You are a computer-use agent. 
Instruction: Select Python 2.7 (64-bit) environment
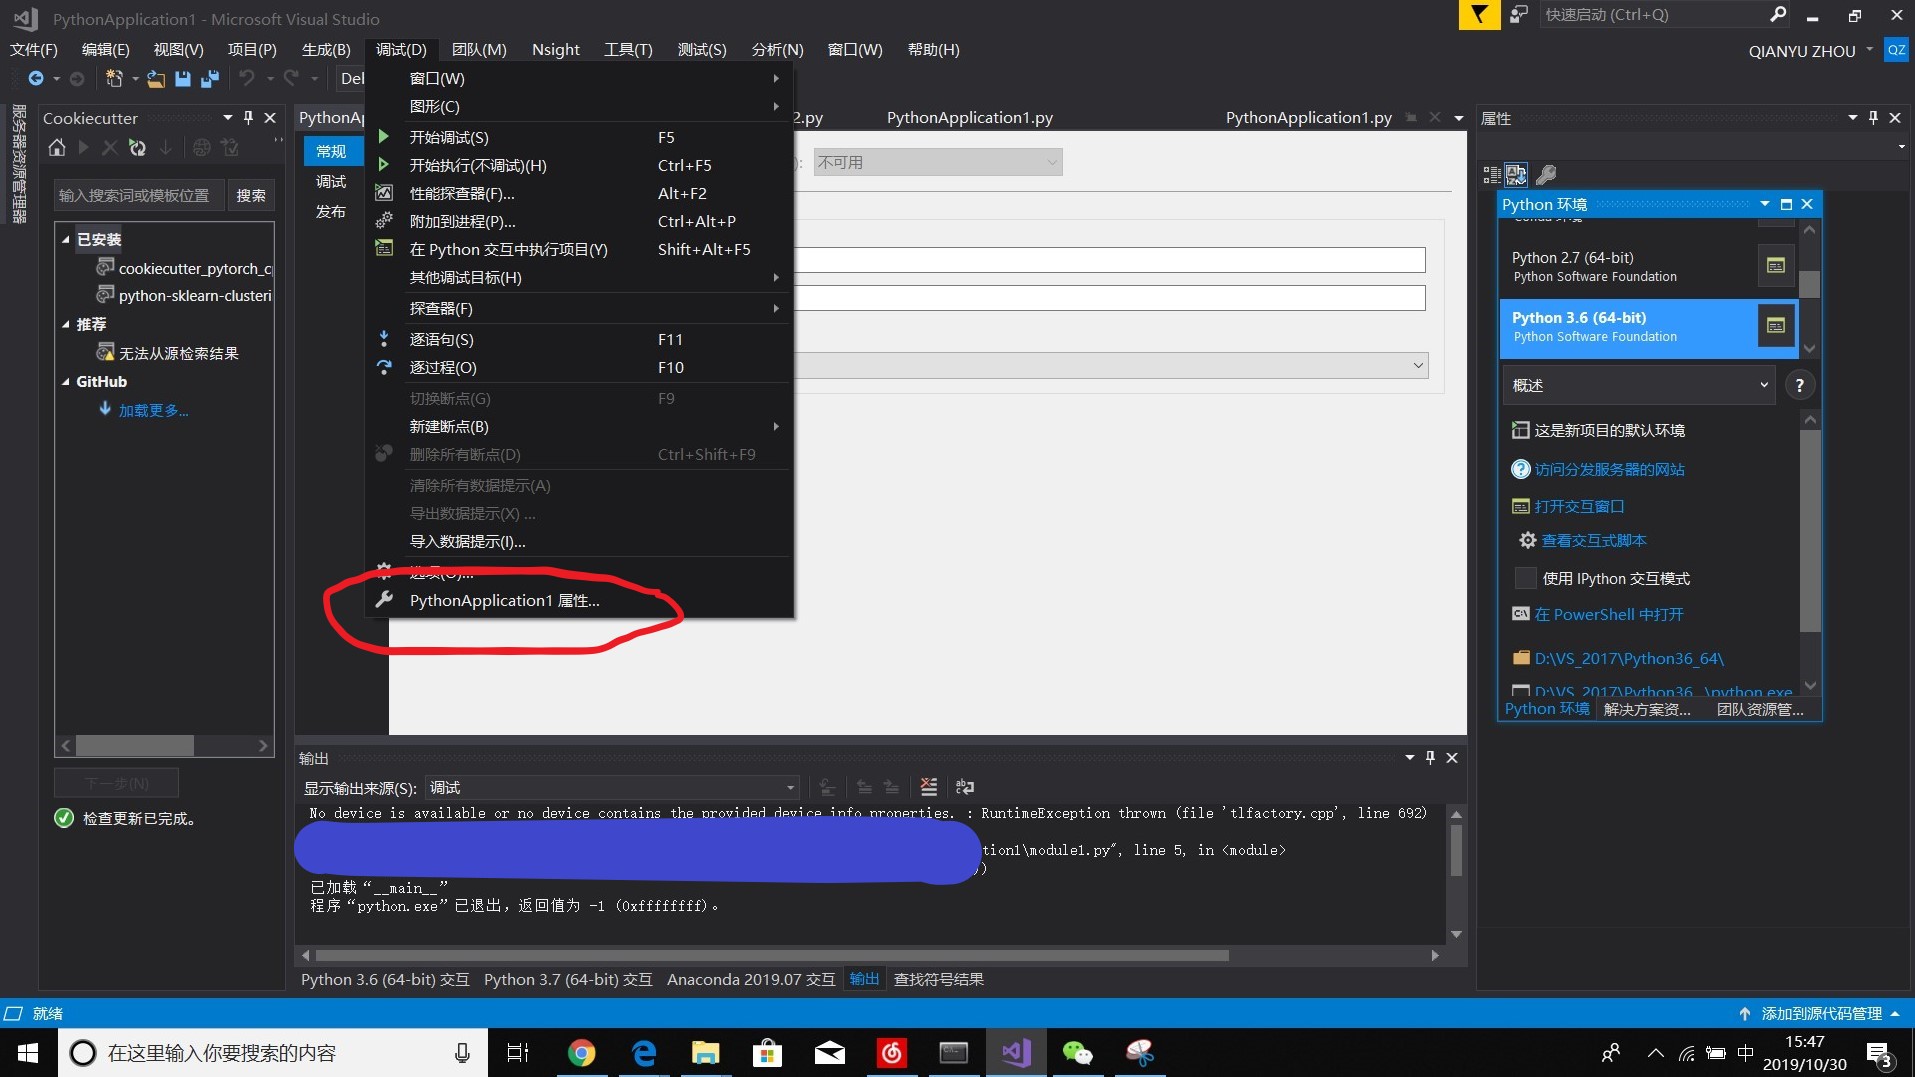click(1628, 266)
